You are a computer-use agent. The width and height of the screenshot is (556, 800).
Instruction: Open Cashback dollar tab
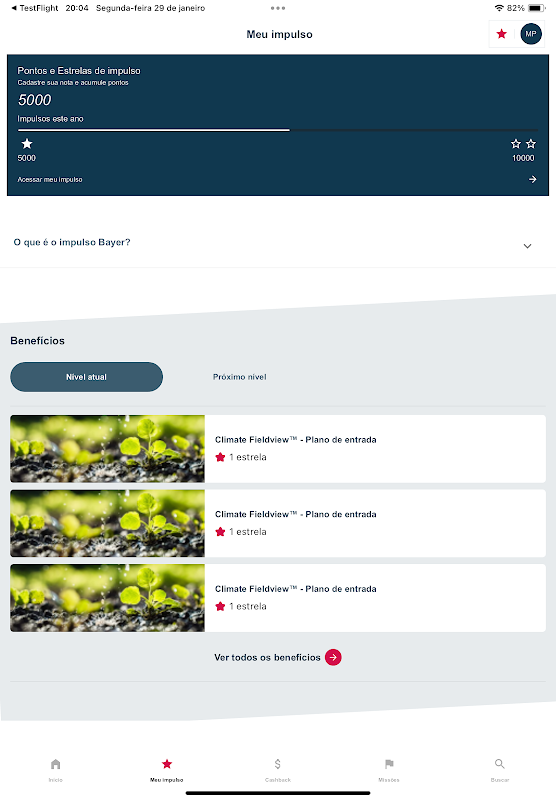(x=277, y=769)
